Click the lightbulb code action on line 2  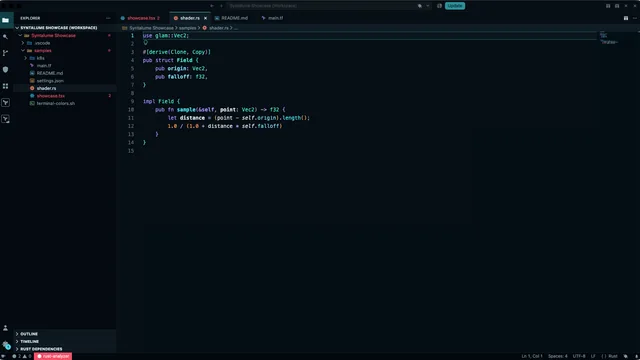[x=145, y=43]
